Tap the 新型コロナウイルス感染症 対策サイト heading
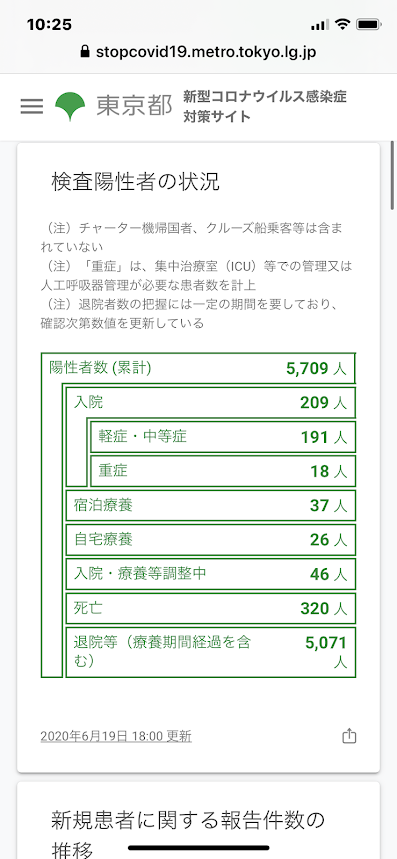 coord(265,107)
